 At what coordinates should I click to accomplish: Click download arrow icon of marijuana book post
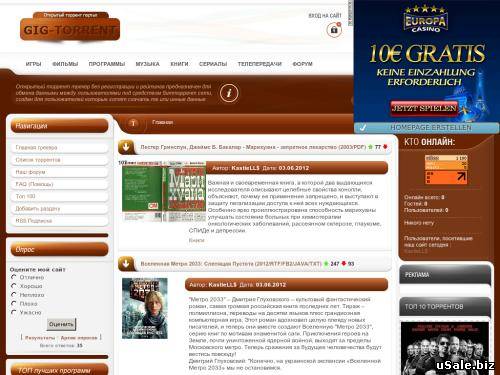(126, 147)
